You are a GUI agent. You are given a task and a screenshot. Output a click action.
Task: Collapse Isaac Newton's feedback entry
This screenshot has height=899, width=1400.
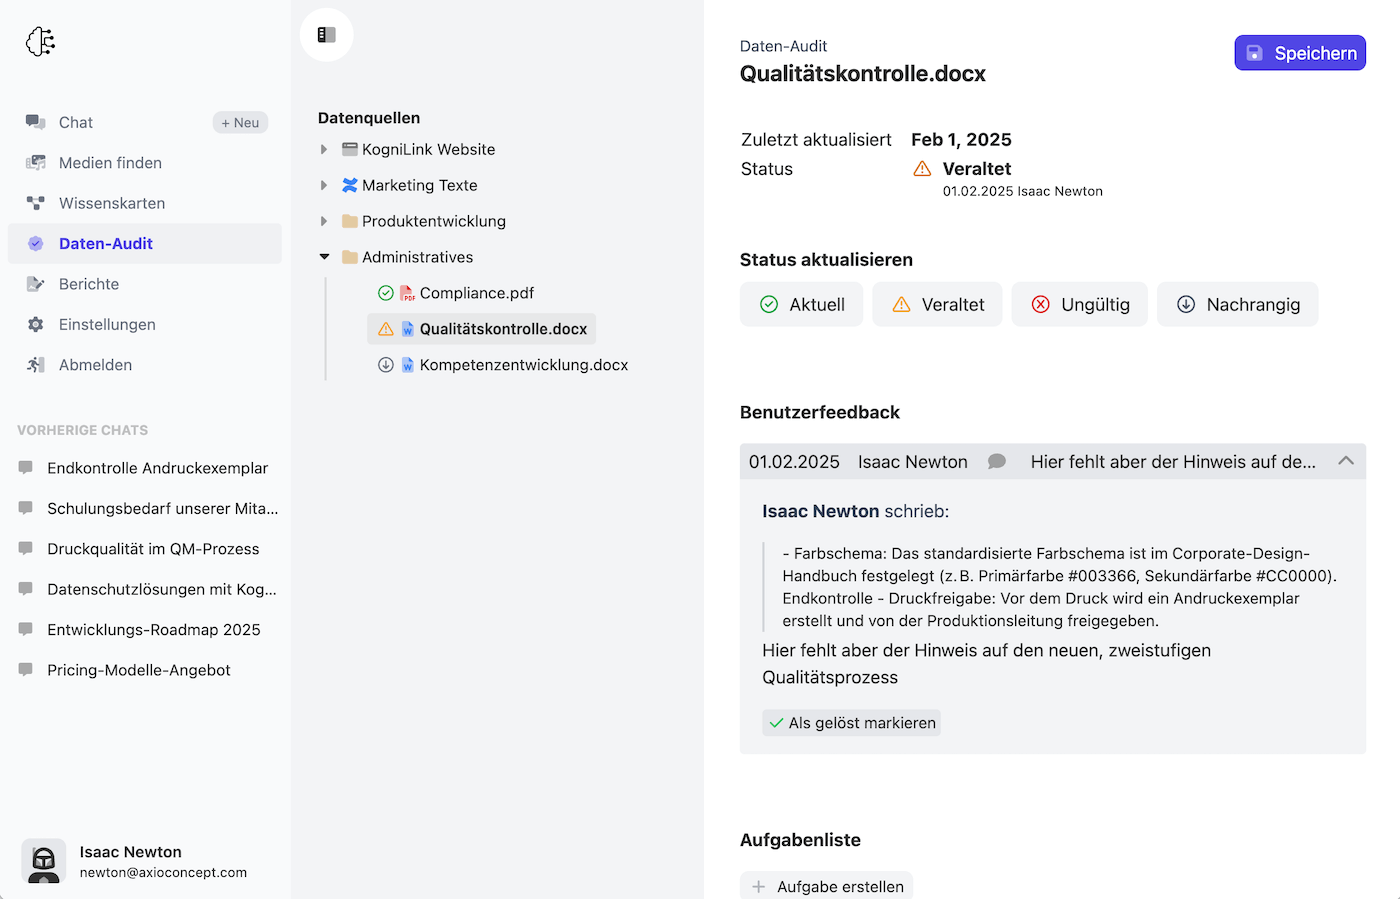click(1345, 461)
